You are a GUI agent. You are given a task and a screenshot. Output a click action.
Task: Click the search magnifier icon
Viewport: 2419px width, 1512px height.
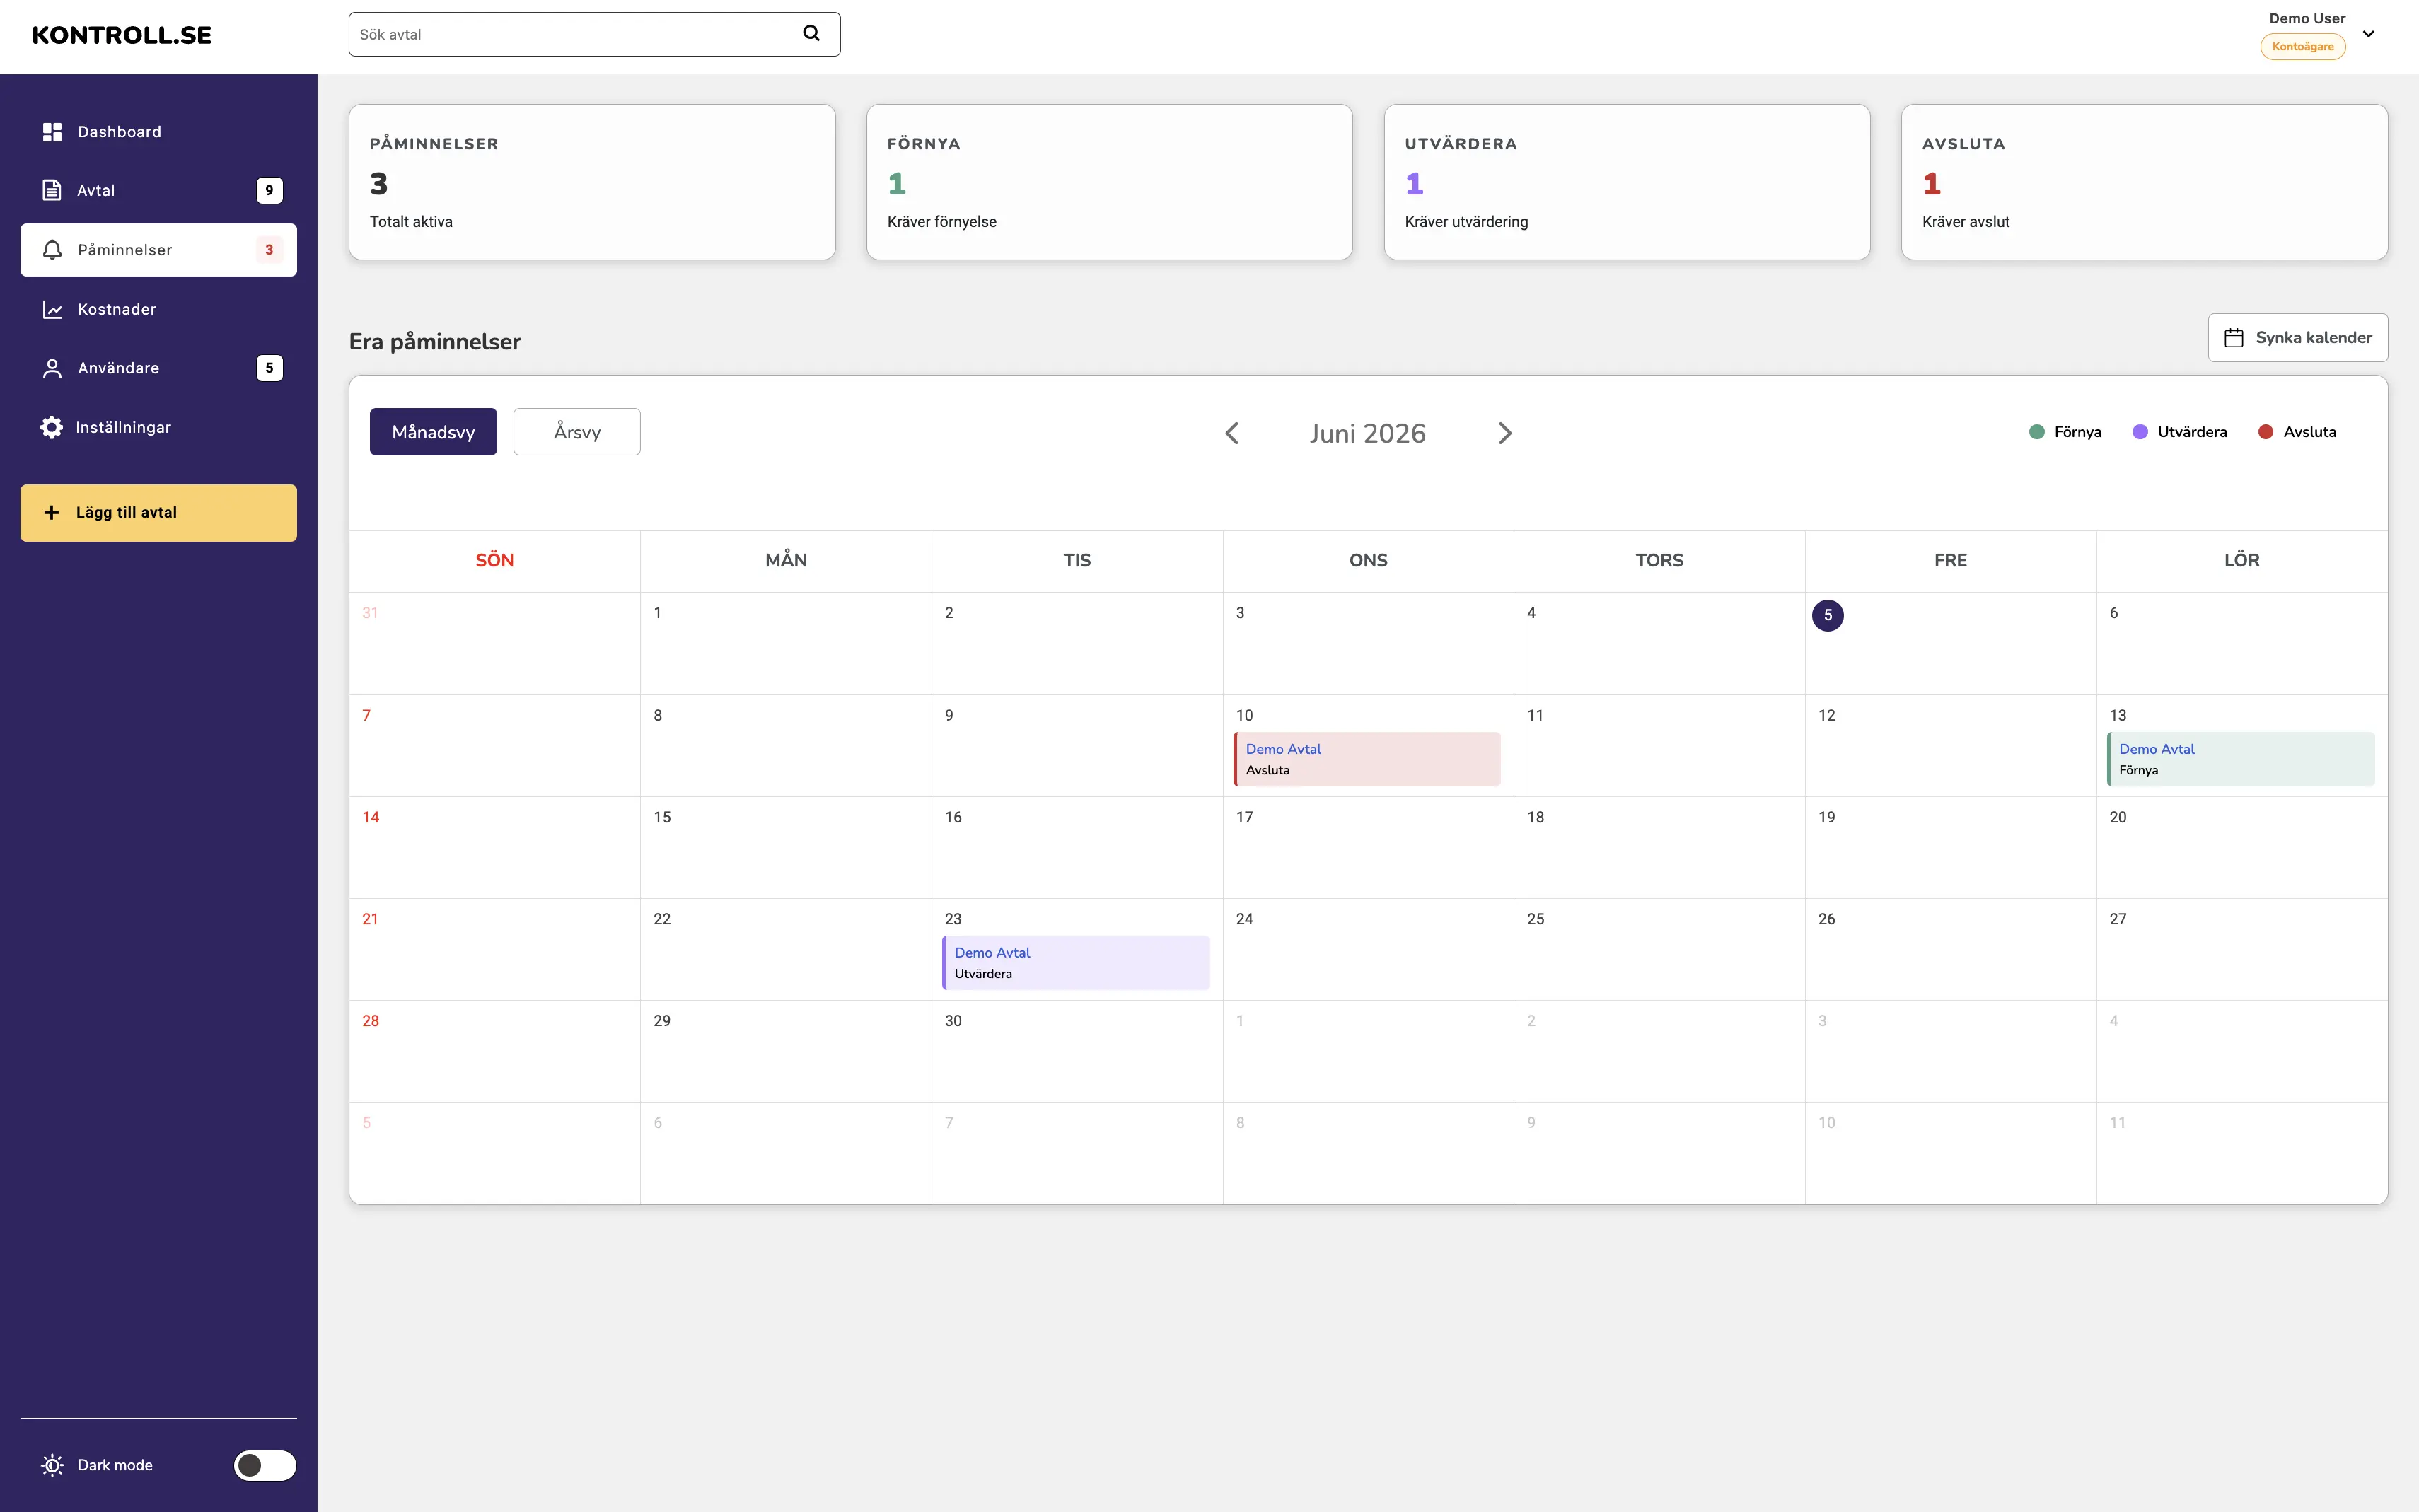(811, 33)
